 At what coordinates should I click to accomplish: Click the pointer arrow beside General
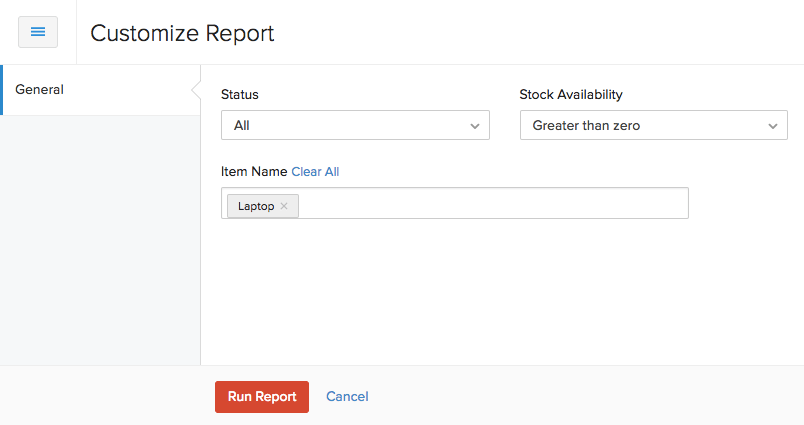[196, 90]
